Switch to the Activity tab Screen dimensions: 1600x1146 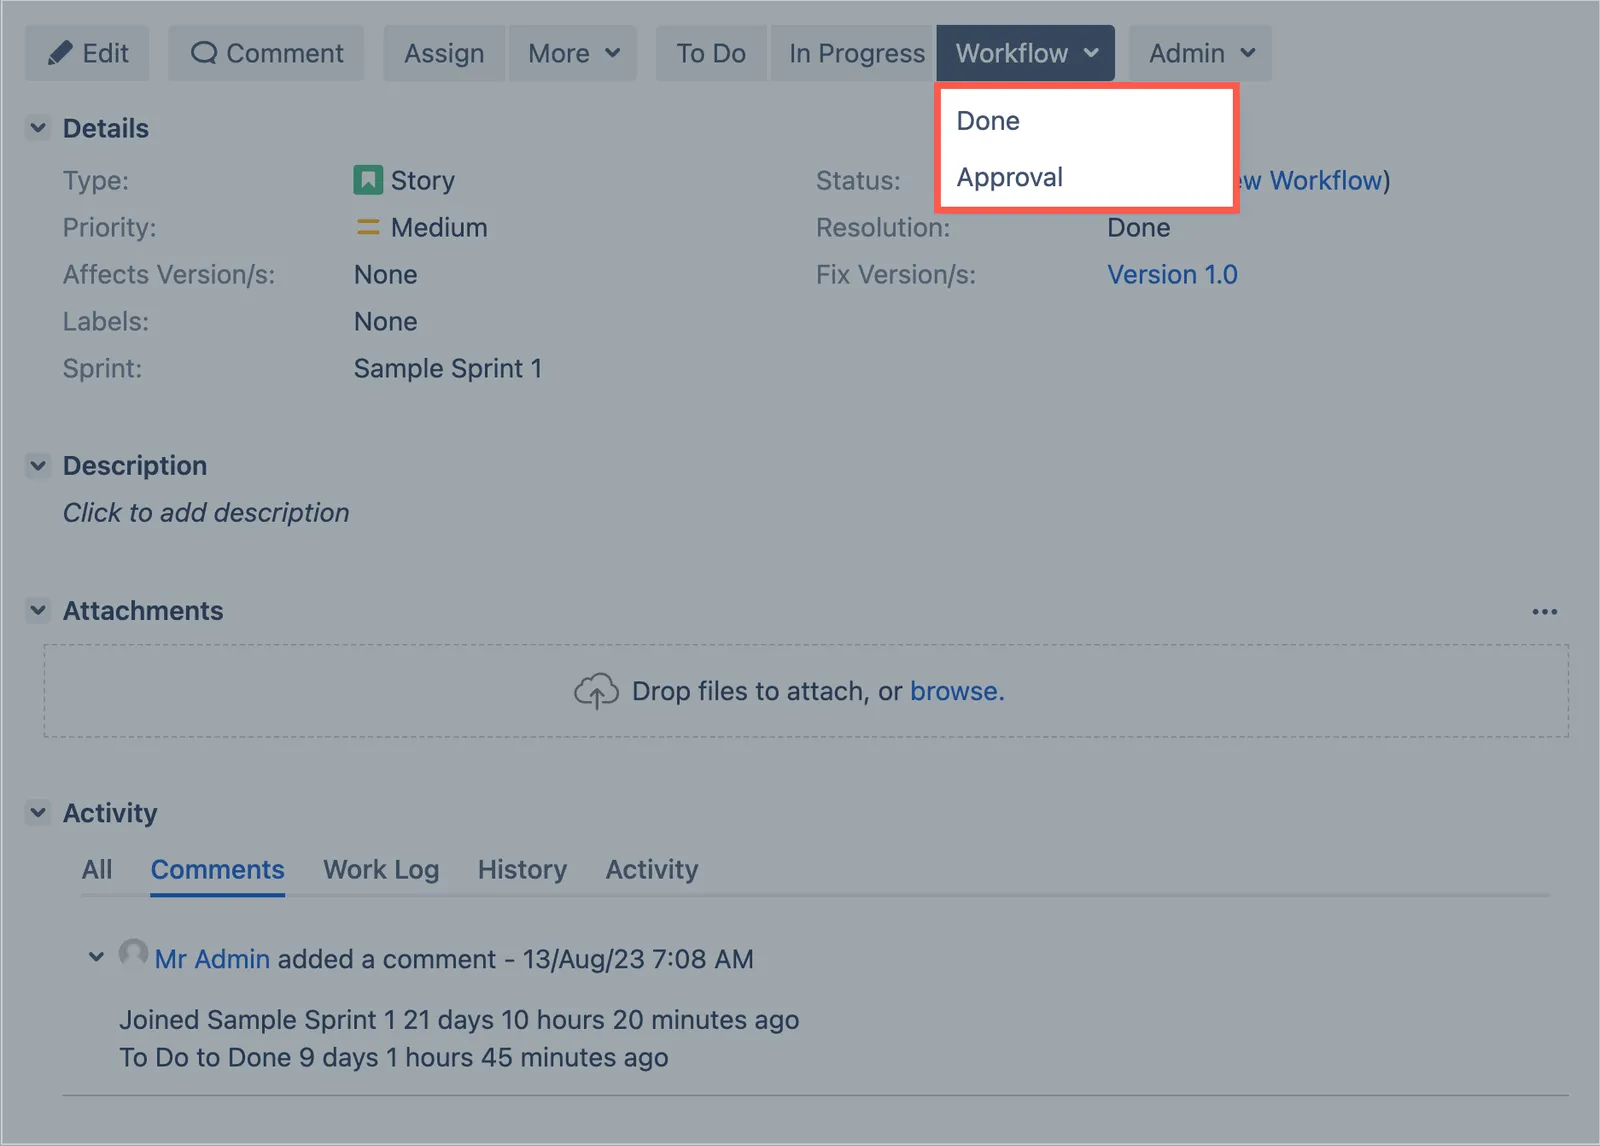pyautogui.click(x=652, y=870)
